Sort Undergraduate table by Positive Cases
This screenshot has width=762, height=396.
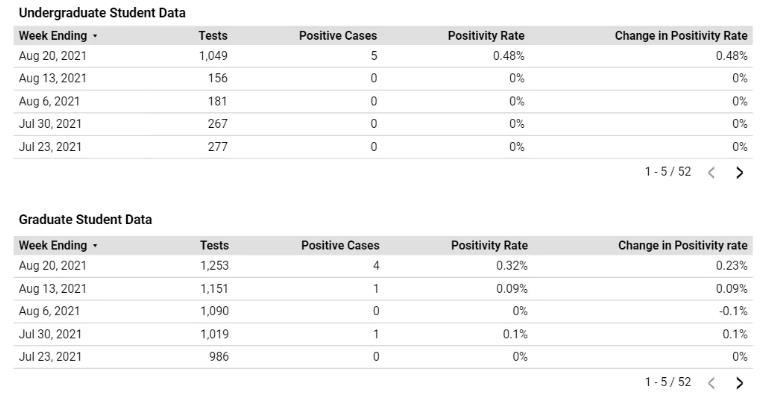click(x=338, y=35)
